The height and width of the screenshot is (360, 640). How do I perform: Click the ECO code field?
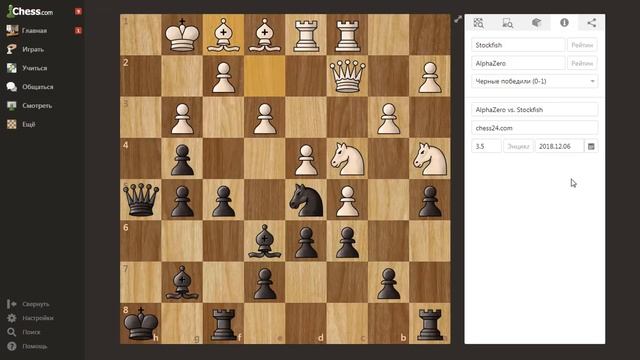pyautogui.click(x=518, y=147)
